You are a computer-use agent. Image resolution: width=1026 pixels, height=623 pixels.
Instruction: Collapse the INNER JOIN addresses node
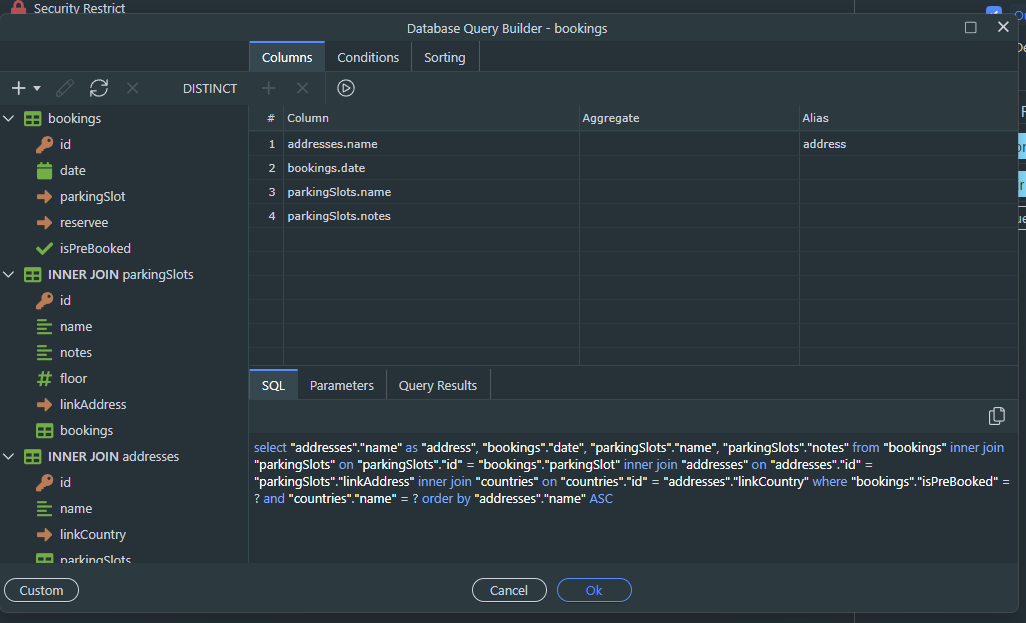pyautogui.click(x=9, y=457)
